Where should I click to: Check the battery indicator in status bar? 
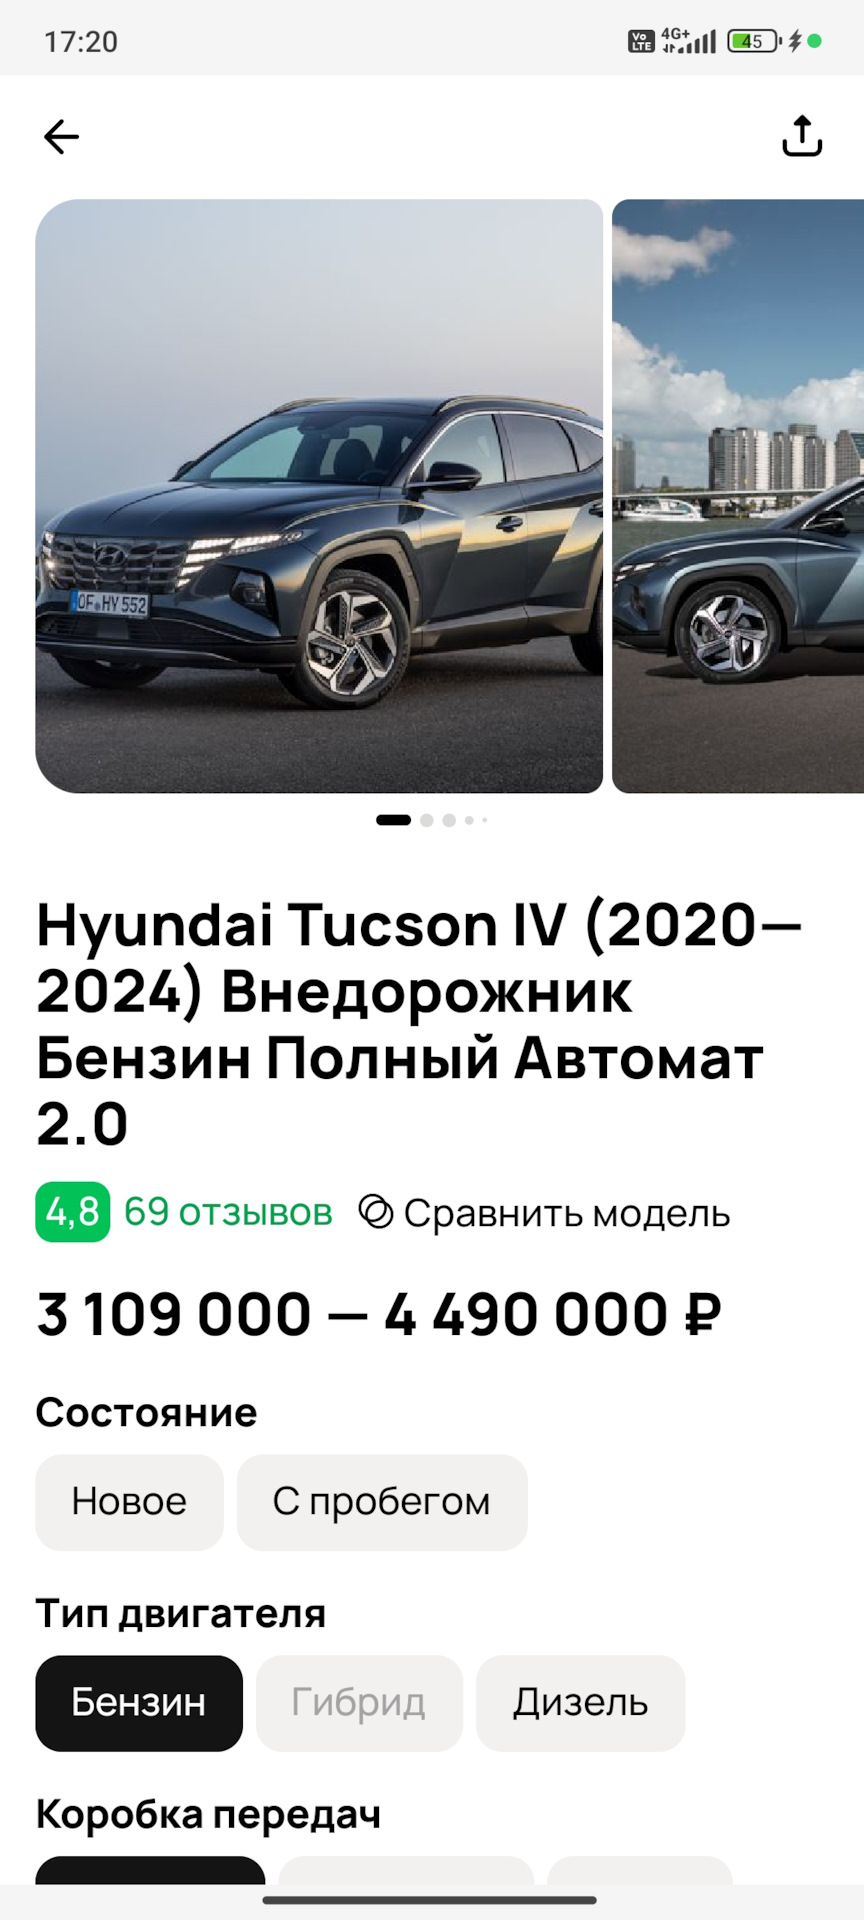[754, 41]
